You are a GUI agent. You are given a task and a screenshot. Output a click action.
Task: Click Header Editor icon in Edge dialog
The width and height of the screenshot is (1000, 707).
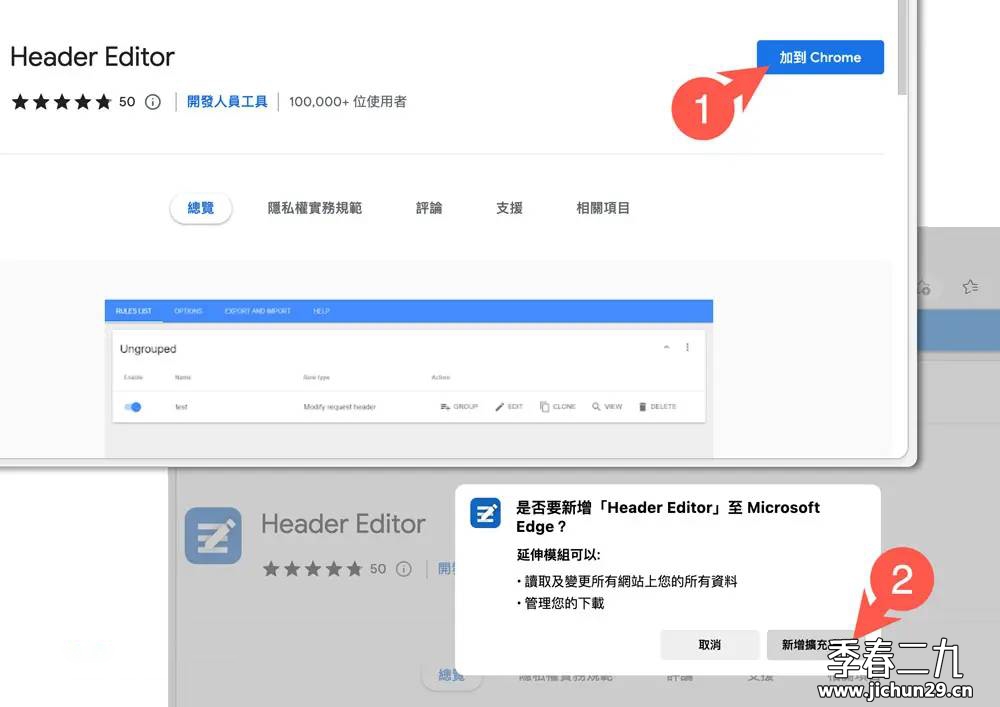485,513
